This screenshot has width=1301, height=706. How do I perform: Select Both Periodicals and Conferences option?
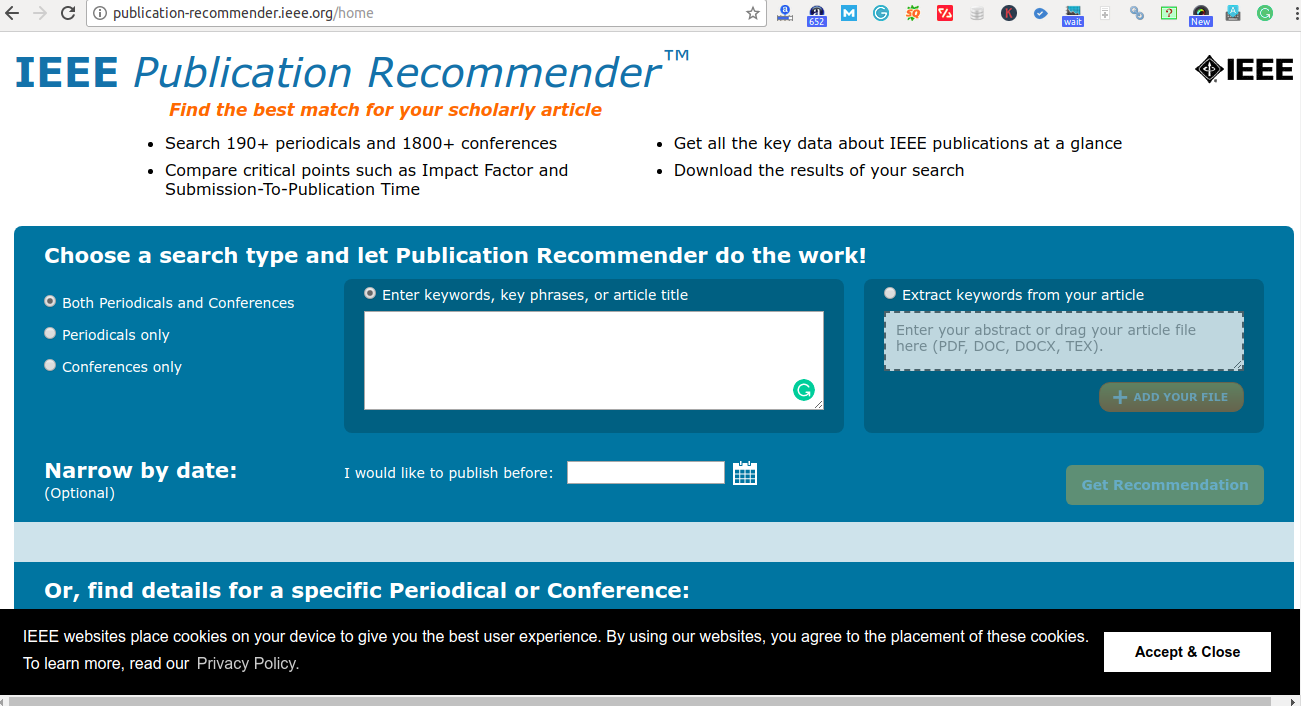[50, 301]
